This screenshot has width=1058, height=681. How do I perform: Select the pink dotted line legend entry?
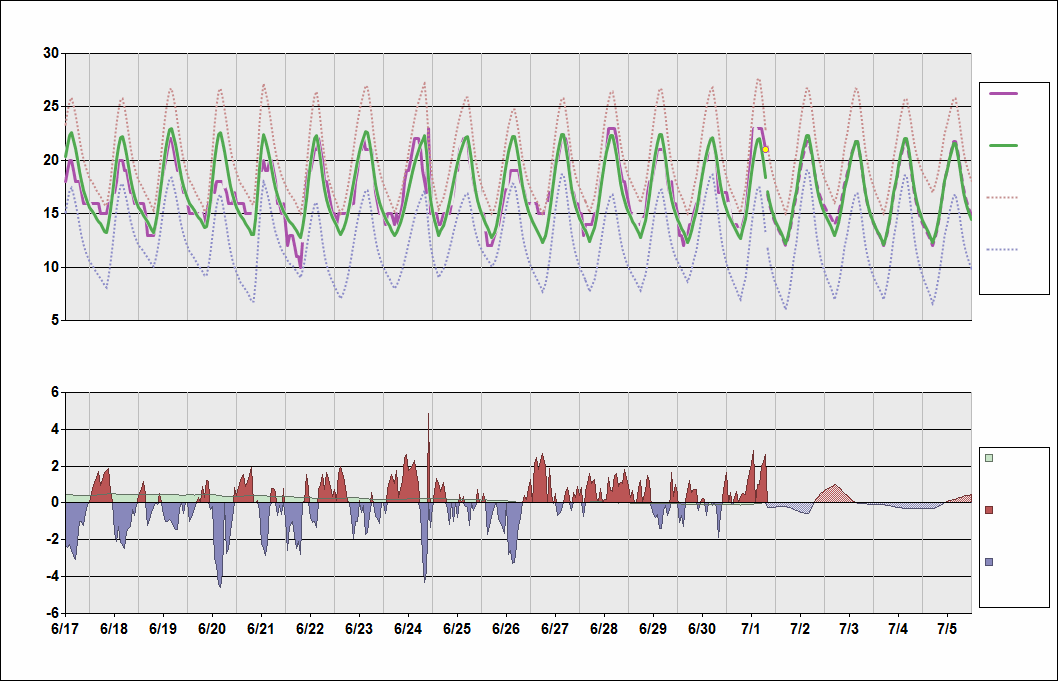1002,197
